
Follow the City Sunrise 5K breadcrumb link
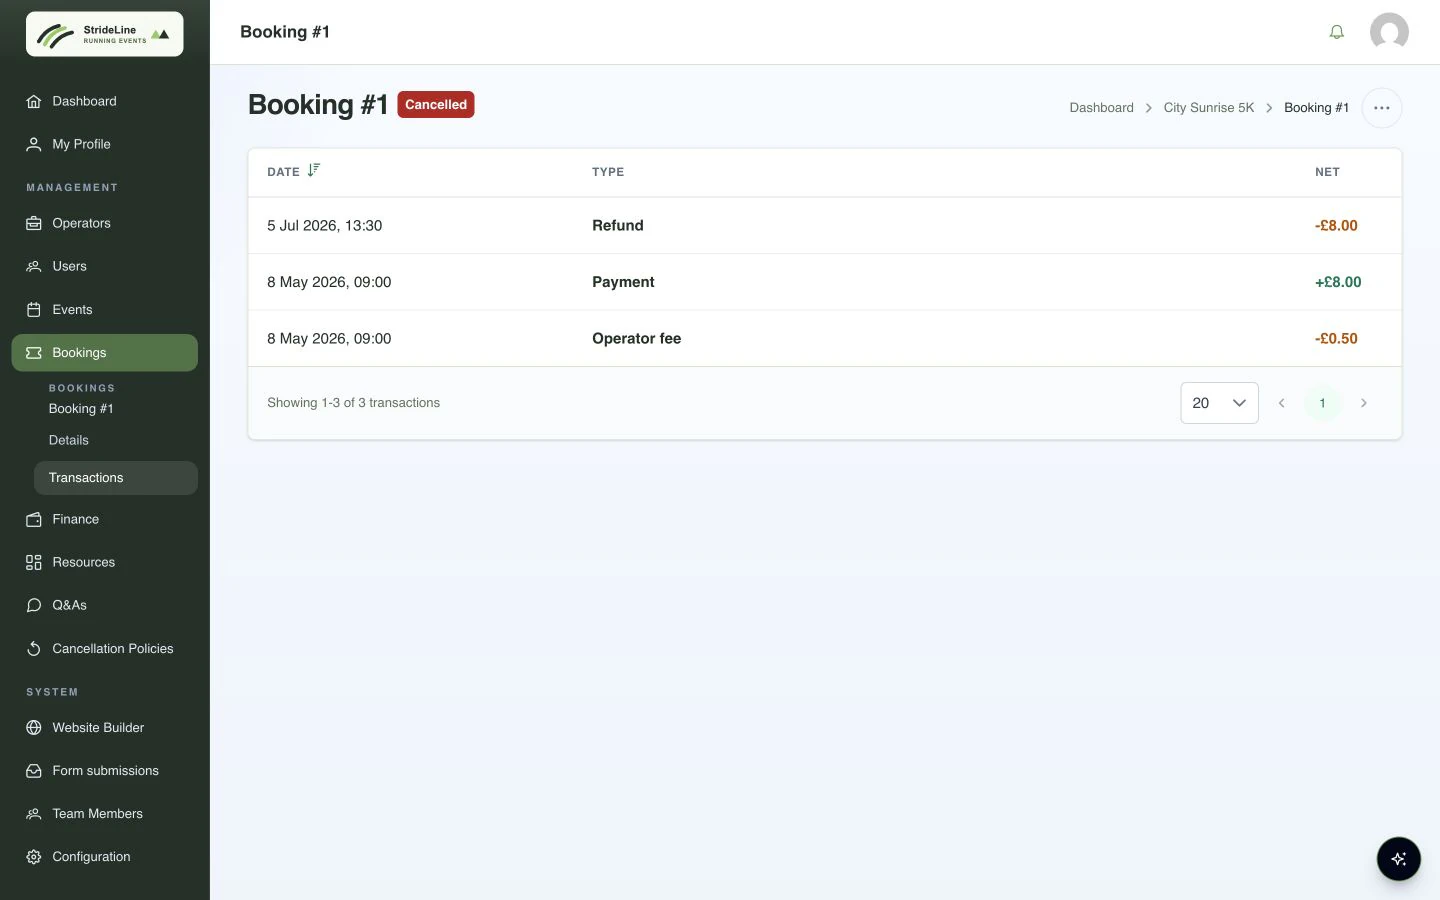[x=1208, y=108]
